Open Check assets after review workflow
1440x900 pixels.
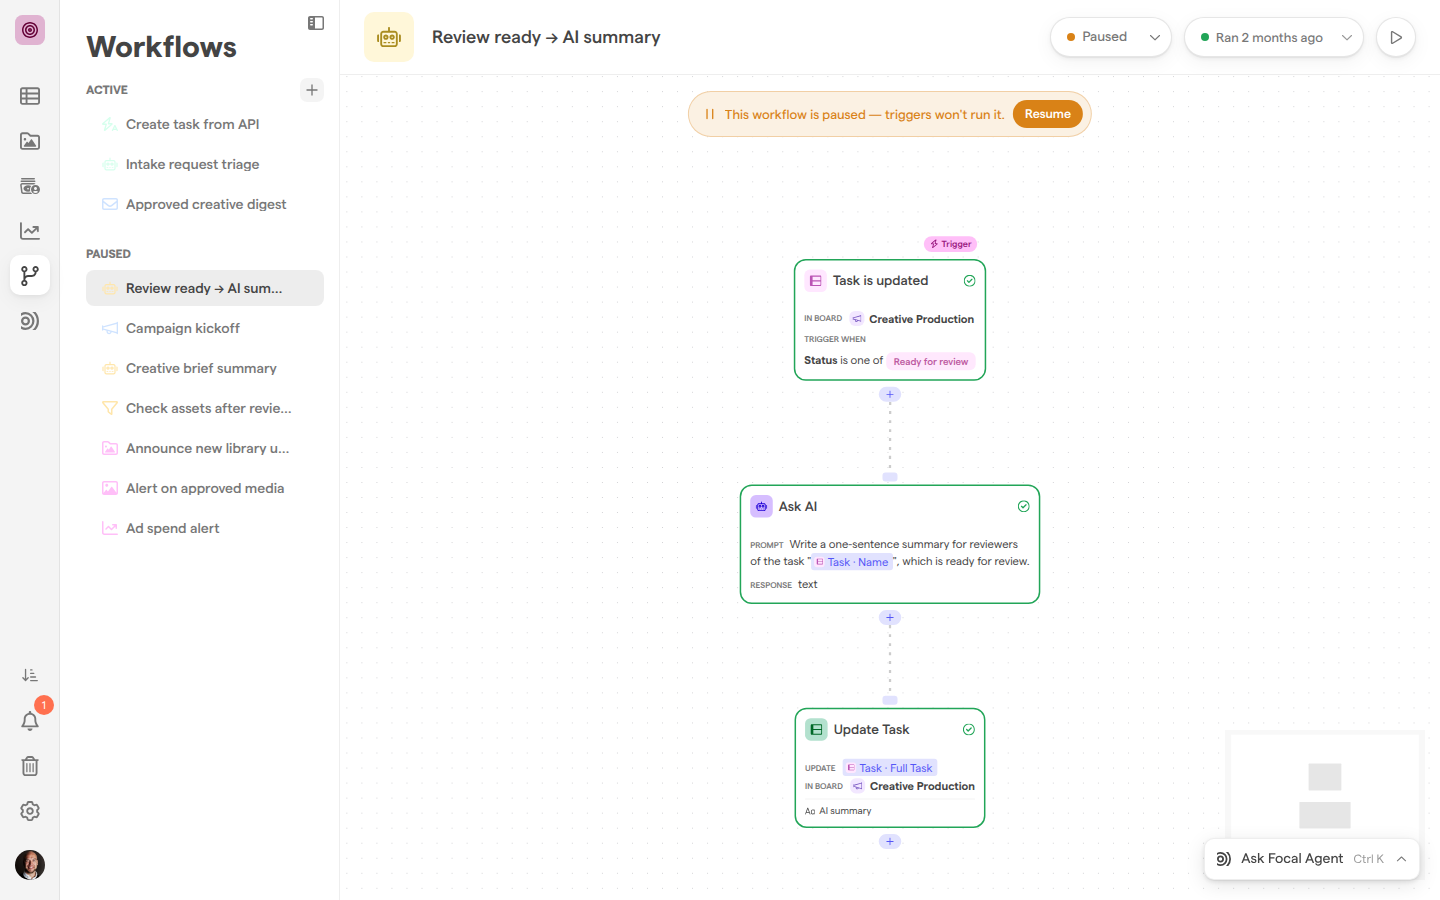tap(205, 408)
